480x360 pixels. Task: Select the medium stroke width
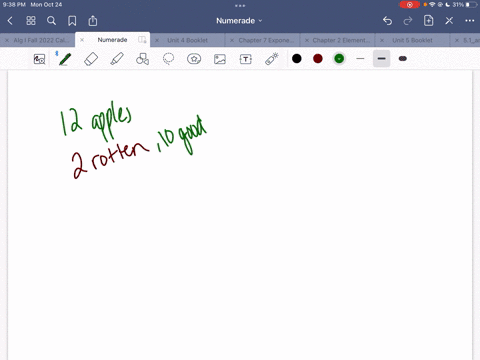click(x=382, y=59)
